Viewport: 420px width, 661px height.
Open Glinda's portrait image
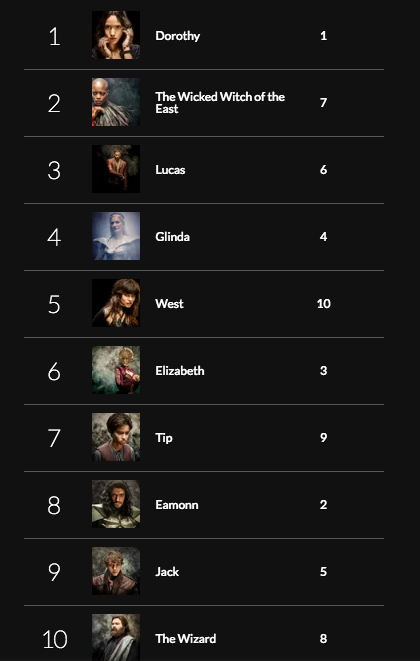tap(116, 236)
